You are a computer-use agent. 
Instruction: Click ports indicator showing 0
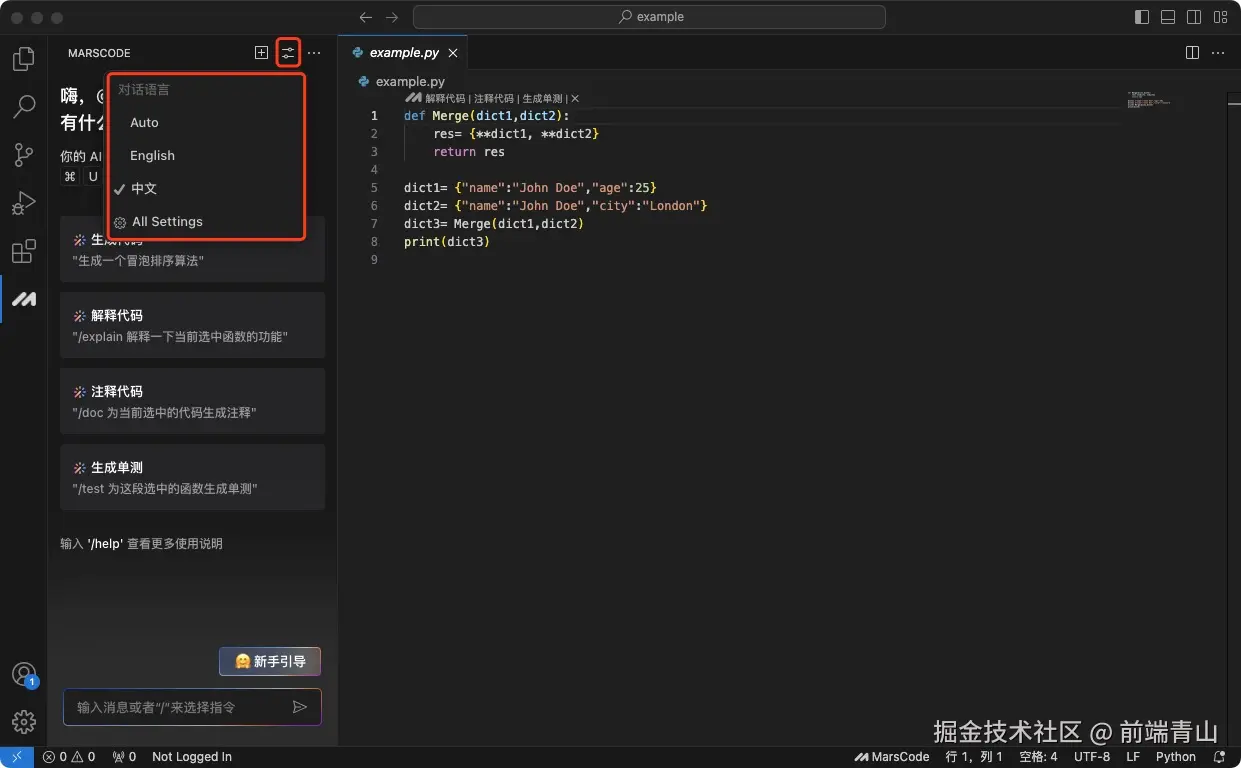coord(124,757)
